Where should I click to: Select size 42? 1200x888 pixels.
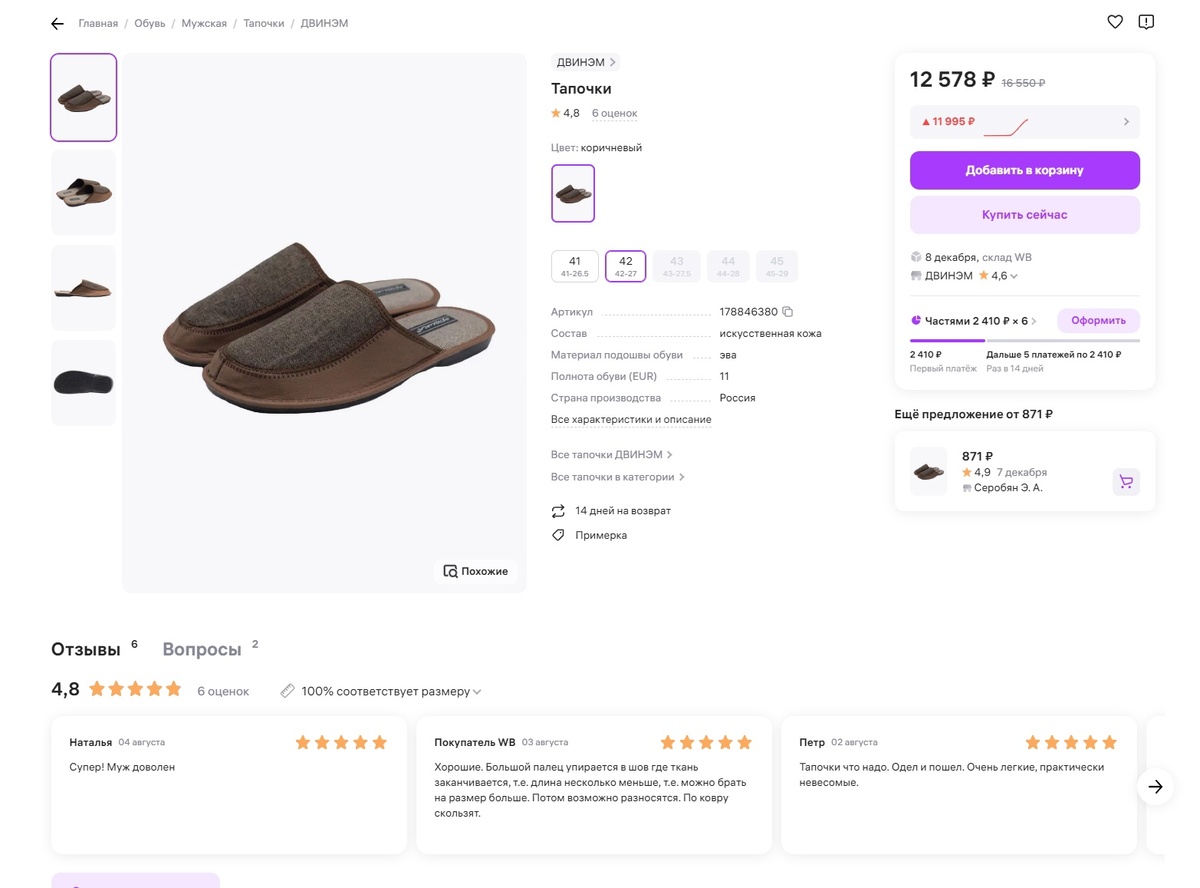click(626, 266)
